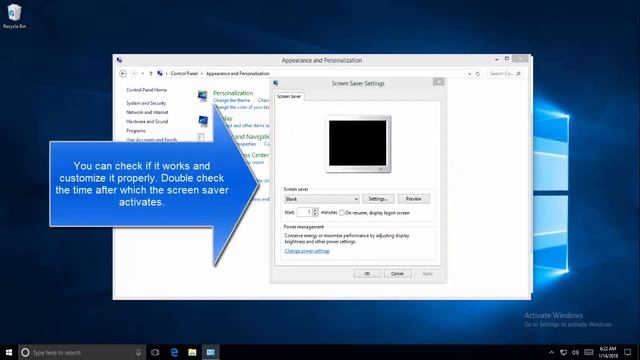Go up one level in Control Panel

coord(151,73)
